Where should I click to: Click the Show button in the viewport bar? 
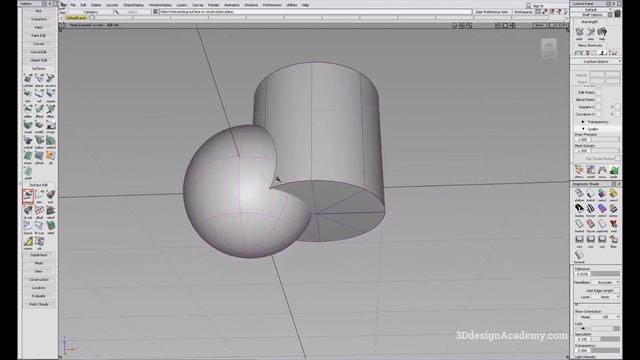(540, 25)
